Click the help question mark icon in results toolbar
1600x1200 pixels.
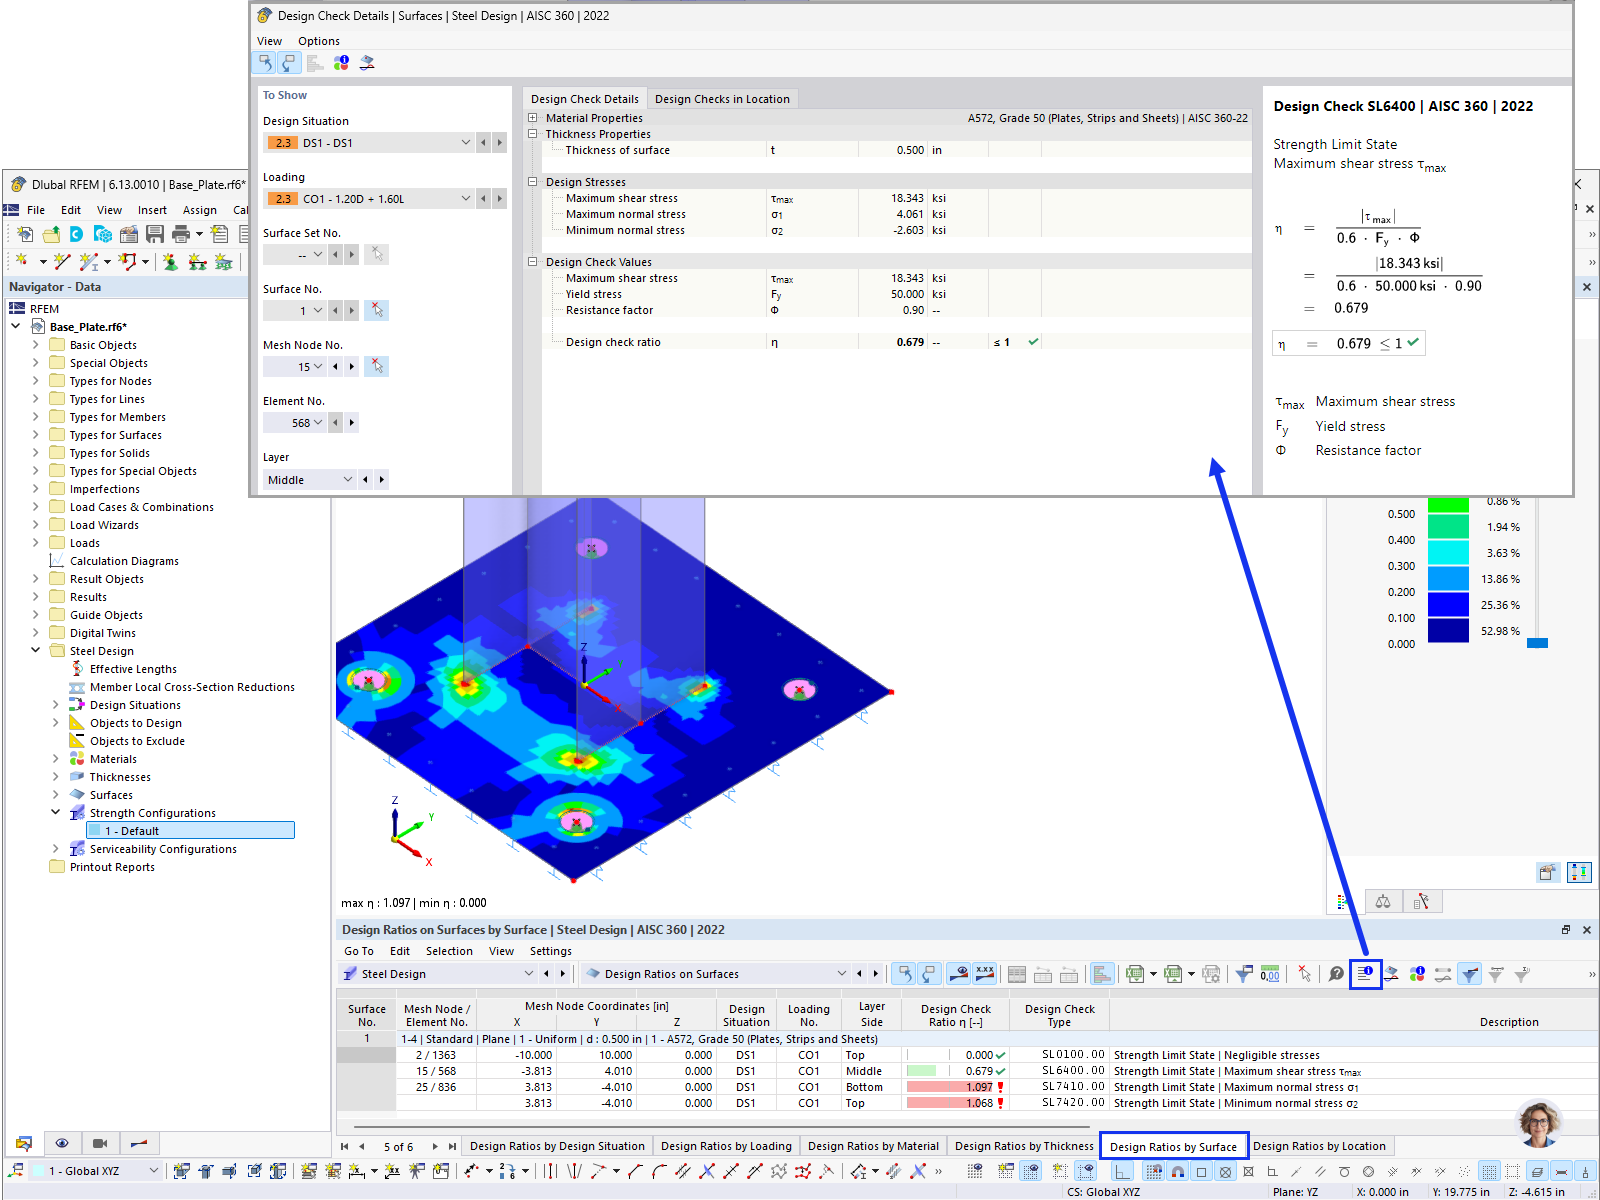coord(1336,974)
